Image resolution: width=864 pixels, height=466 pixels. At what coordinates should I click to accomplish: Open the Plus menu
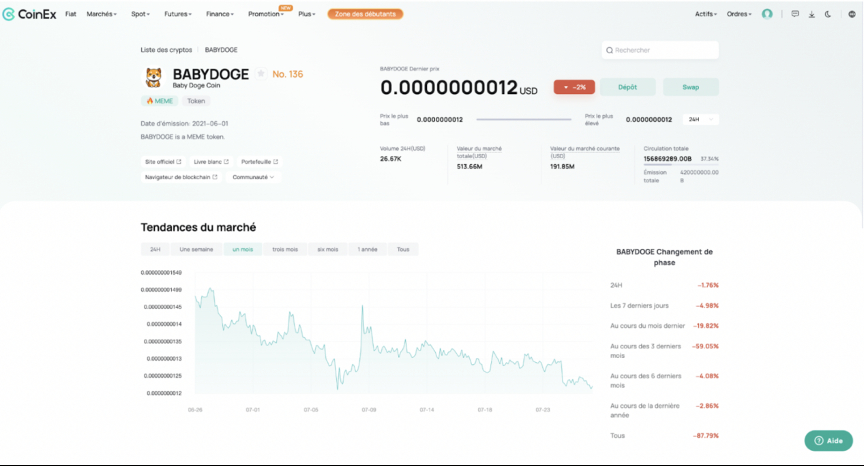coord(306,14)
